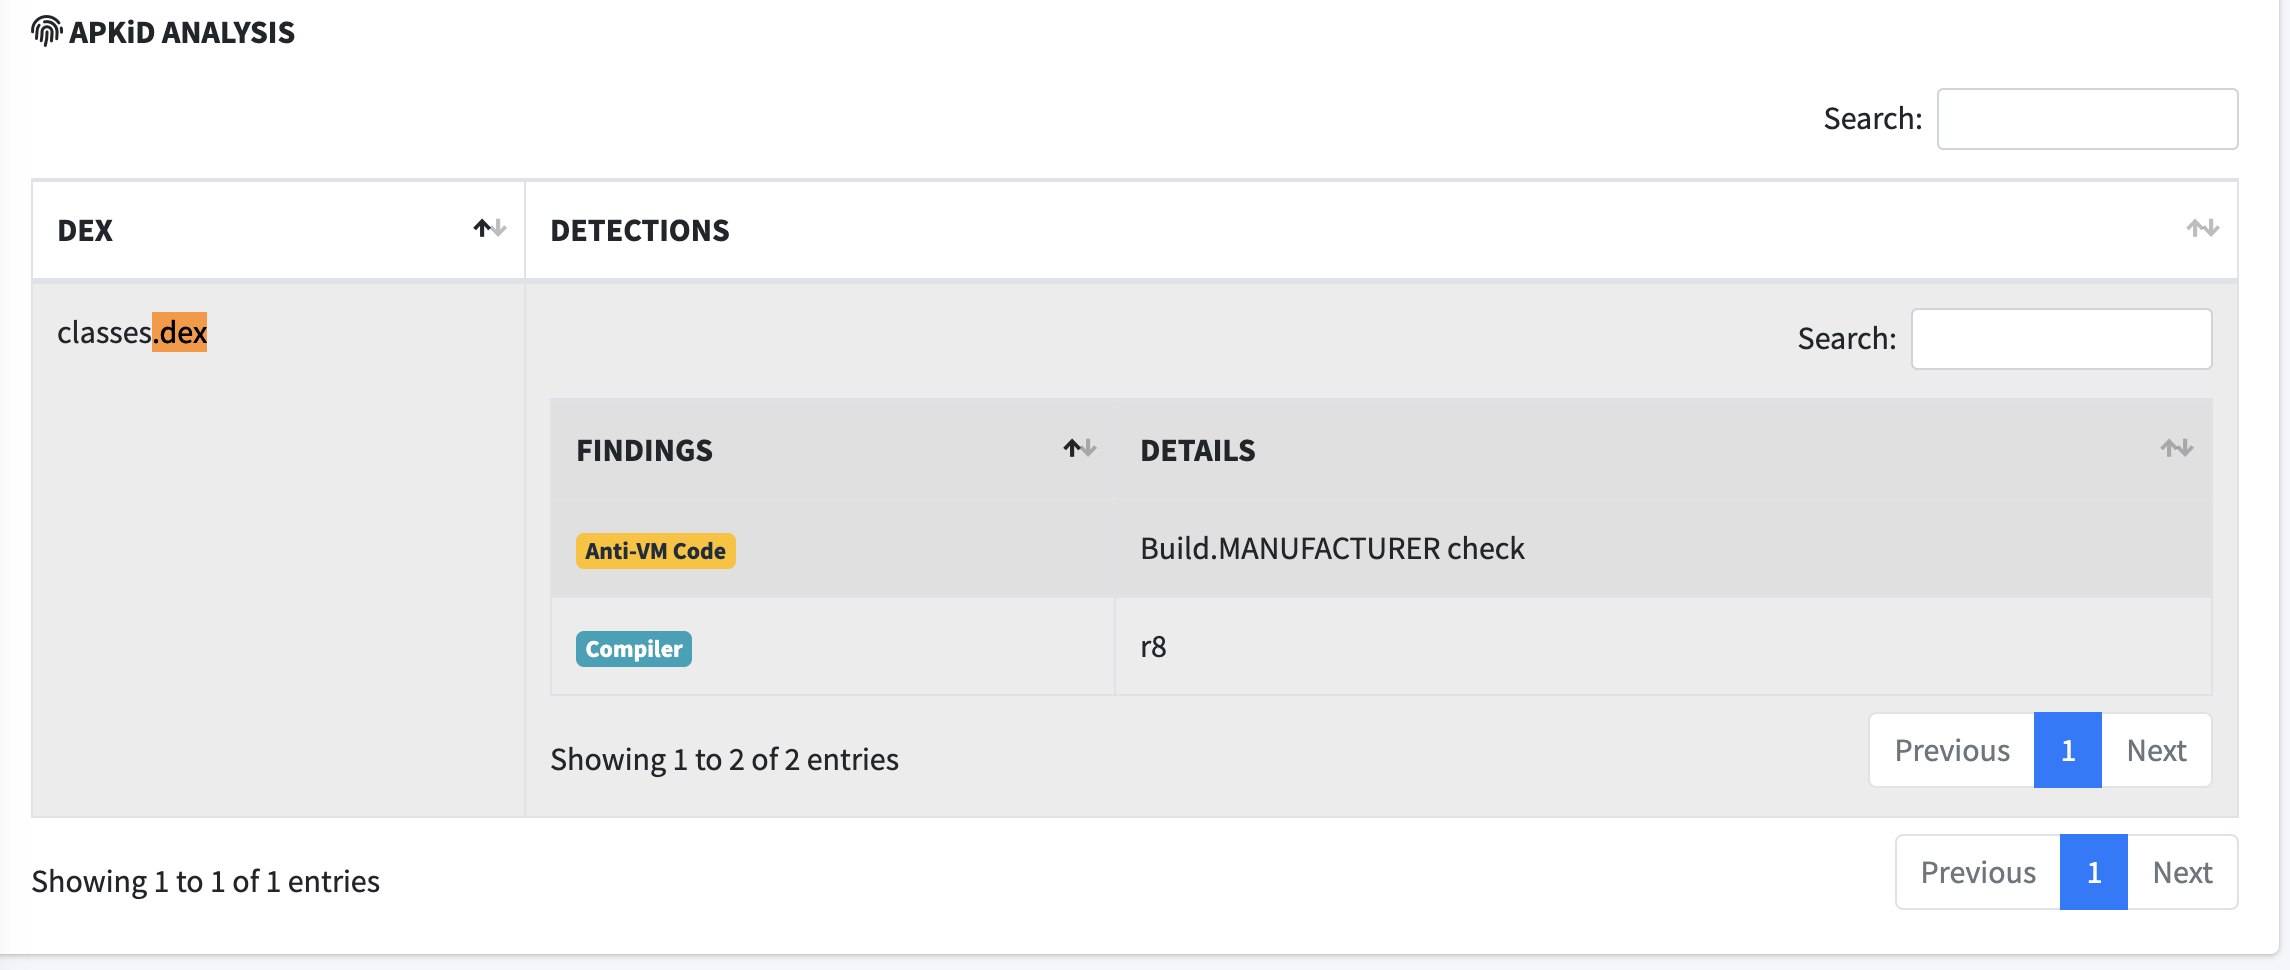Go to Previous page in findings table
Screen dimensions: 2290x970
(1952, 750)
